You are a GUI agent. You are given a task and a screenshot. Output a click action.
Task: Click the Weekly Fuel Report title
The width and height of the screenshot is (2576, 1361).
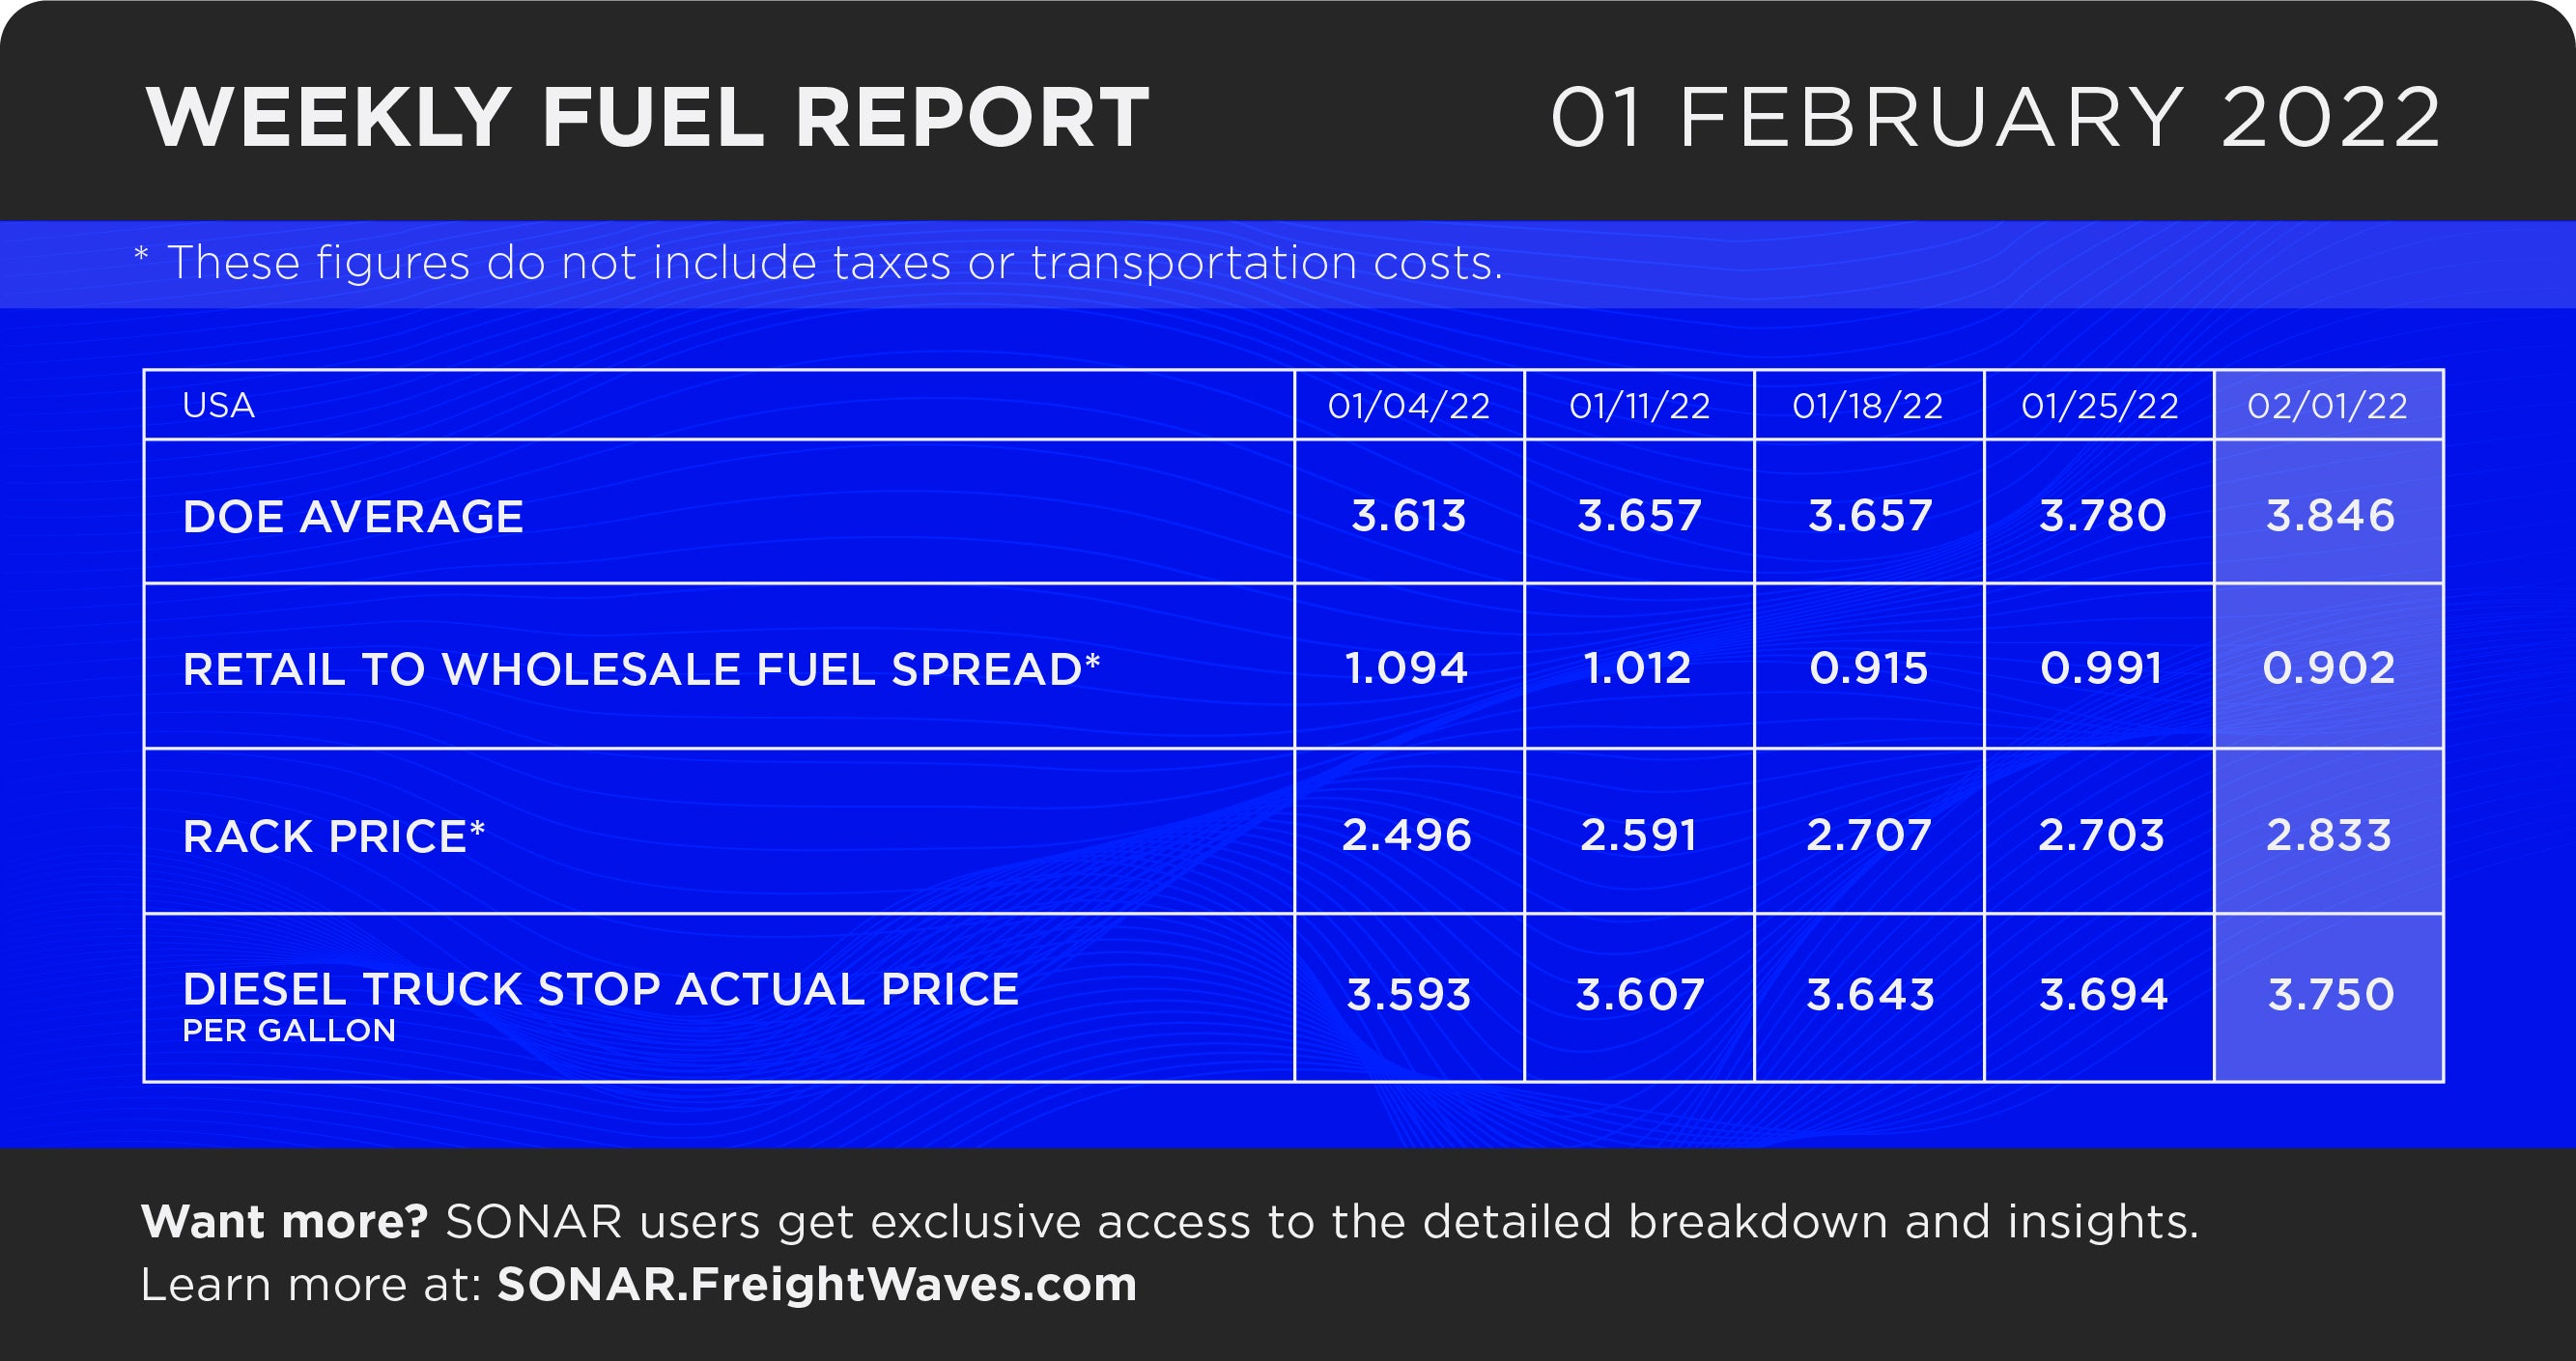pos(648,117)
